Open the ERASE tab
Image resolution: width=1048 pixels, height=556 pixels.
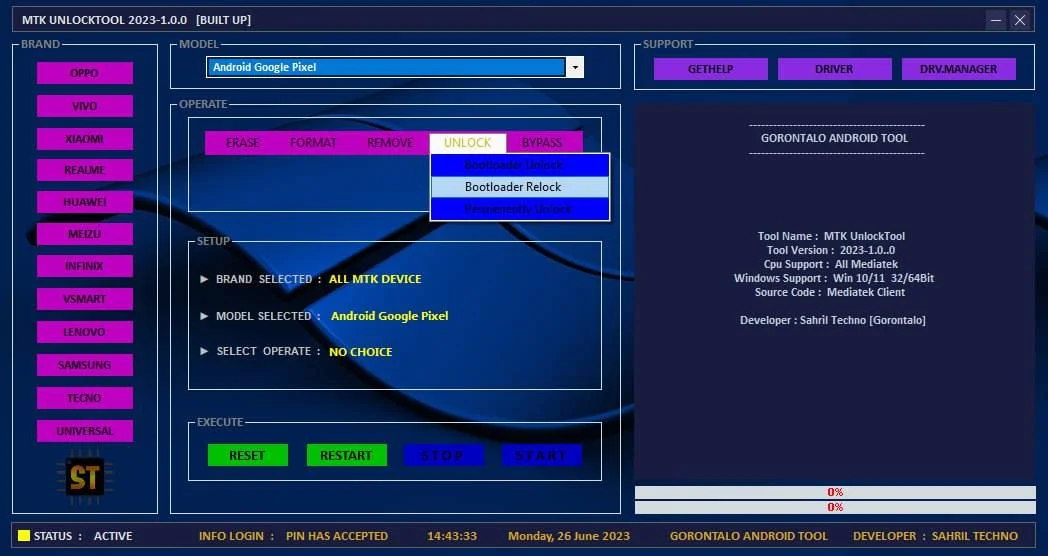pos(242,142)
